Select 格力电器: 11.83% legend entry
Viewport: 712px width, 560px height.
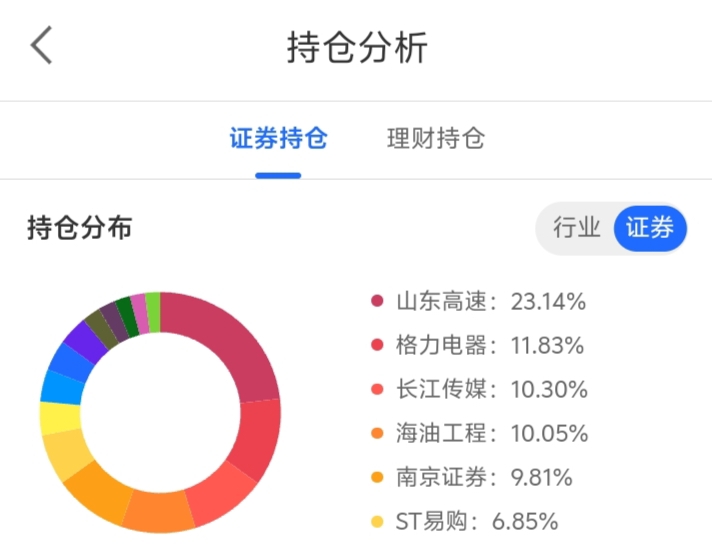point(490,345)
